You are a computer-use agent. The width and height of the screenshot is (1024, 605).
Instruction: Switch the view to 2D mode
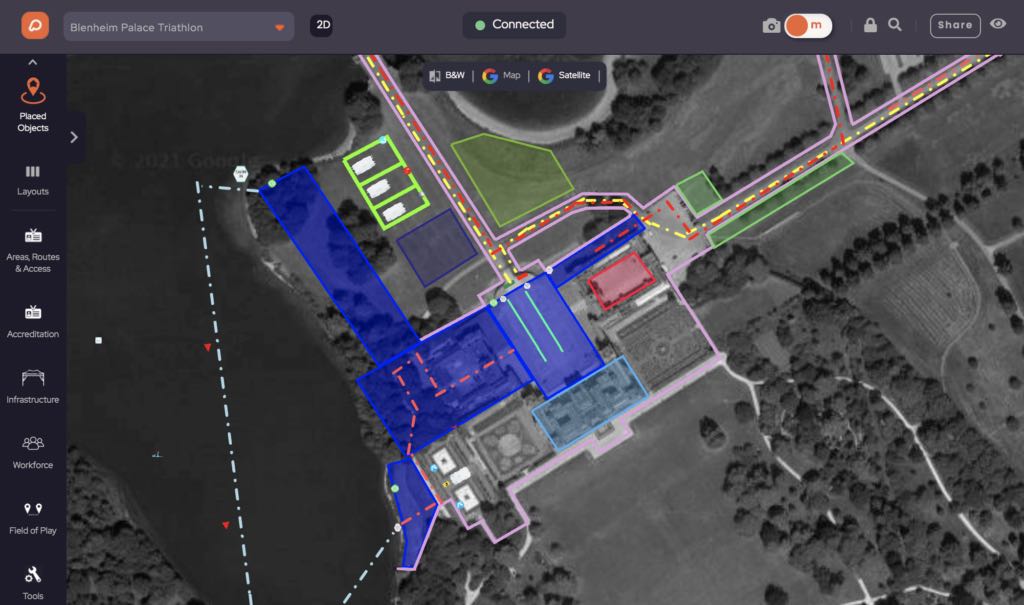click(321, 26)
